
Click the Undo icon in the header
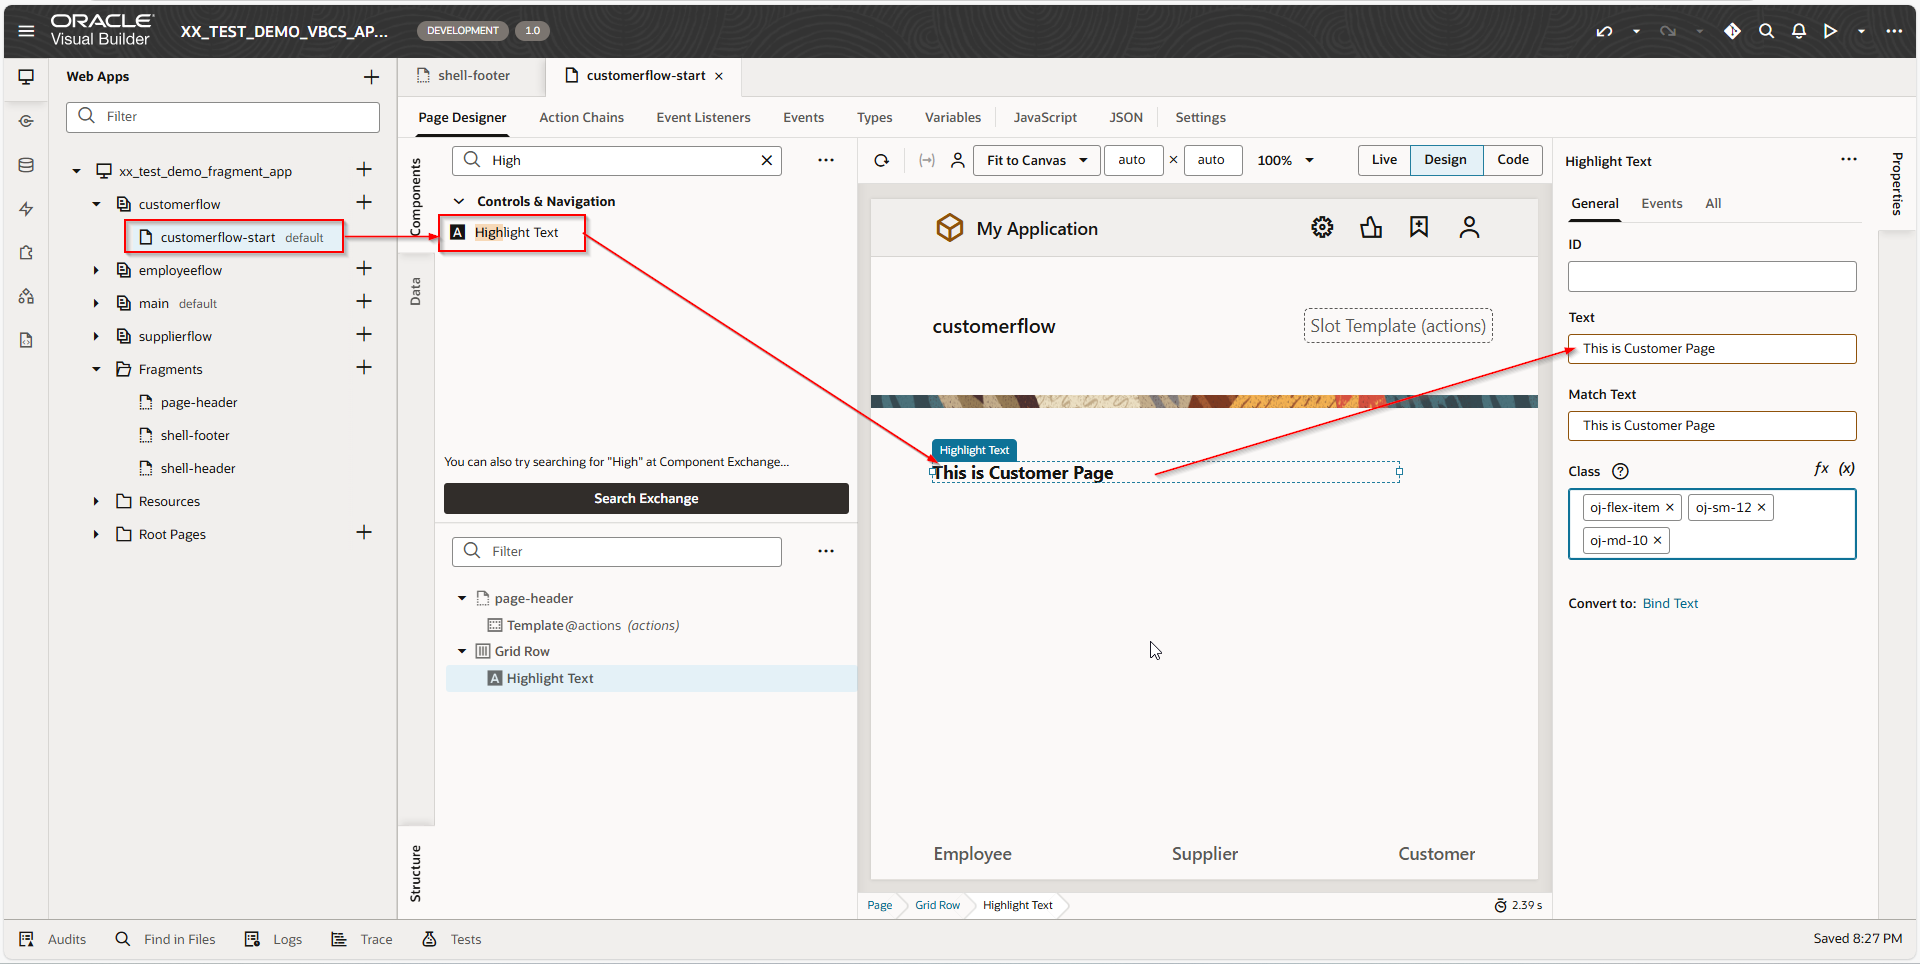[x=1604, y=31]
